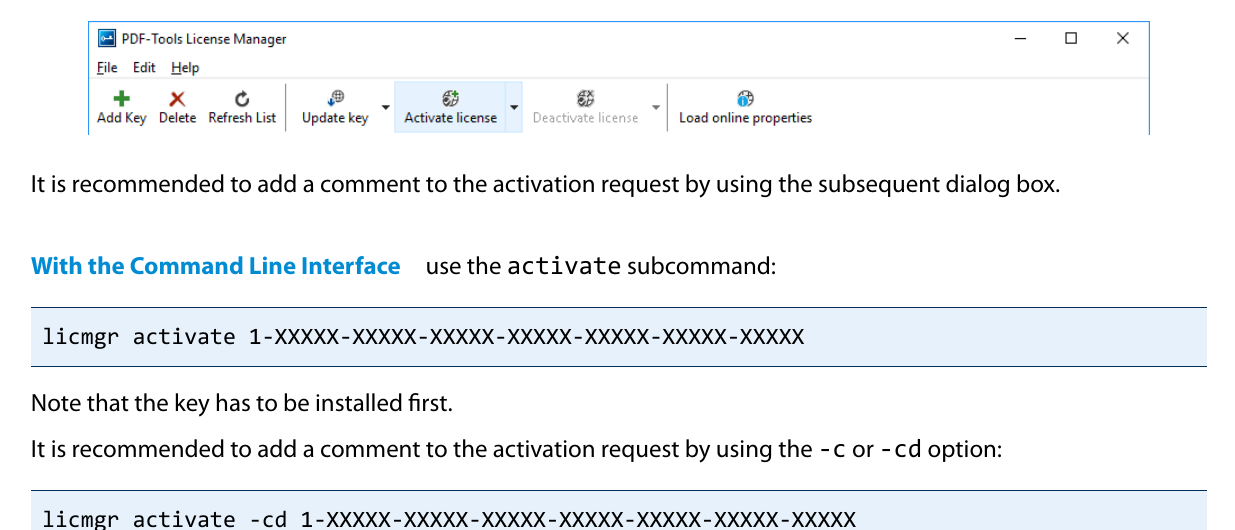Image resolution: width=1235 pixels, height=530 pixels.
Task: Click the PDF-Tools License Manager title bar icon
Action: point(106,39)
